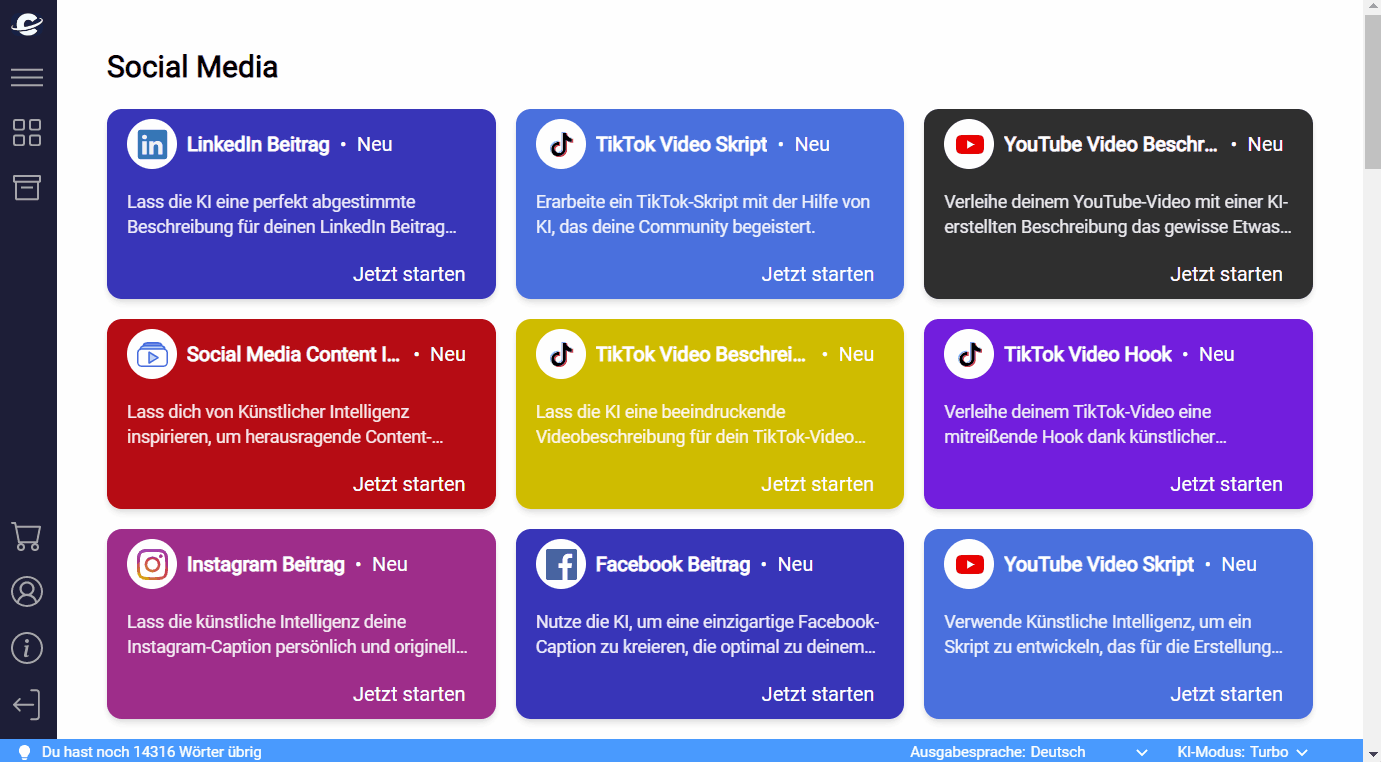Start the LinkedIn Beitrag via Jetzt starten

tap(409, 274)
